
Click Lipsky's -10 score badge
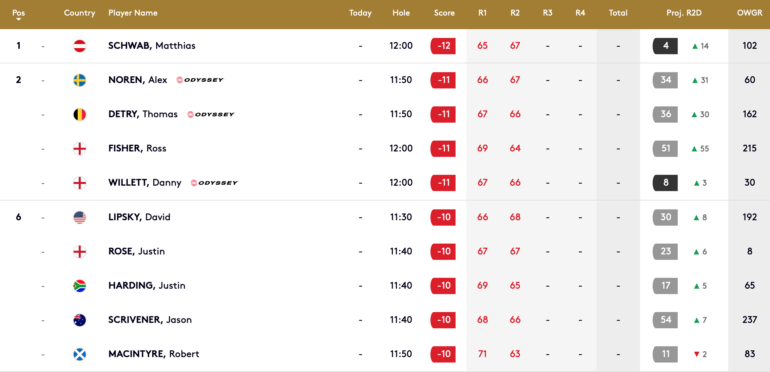click(443, 217)
